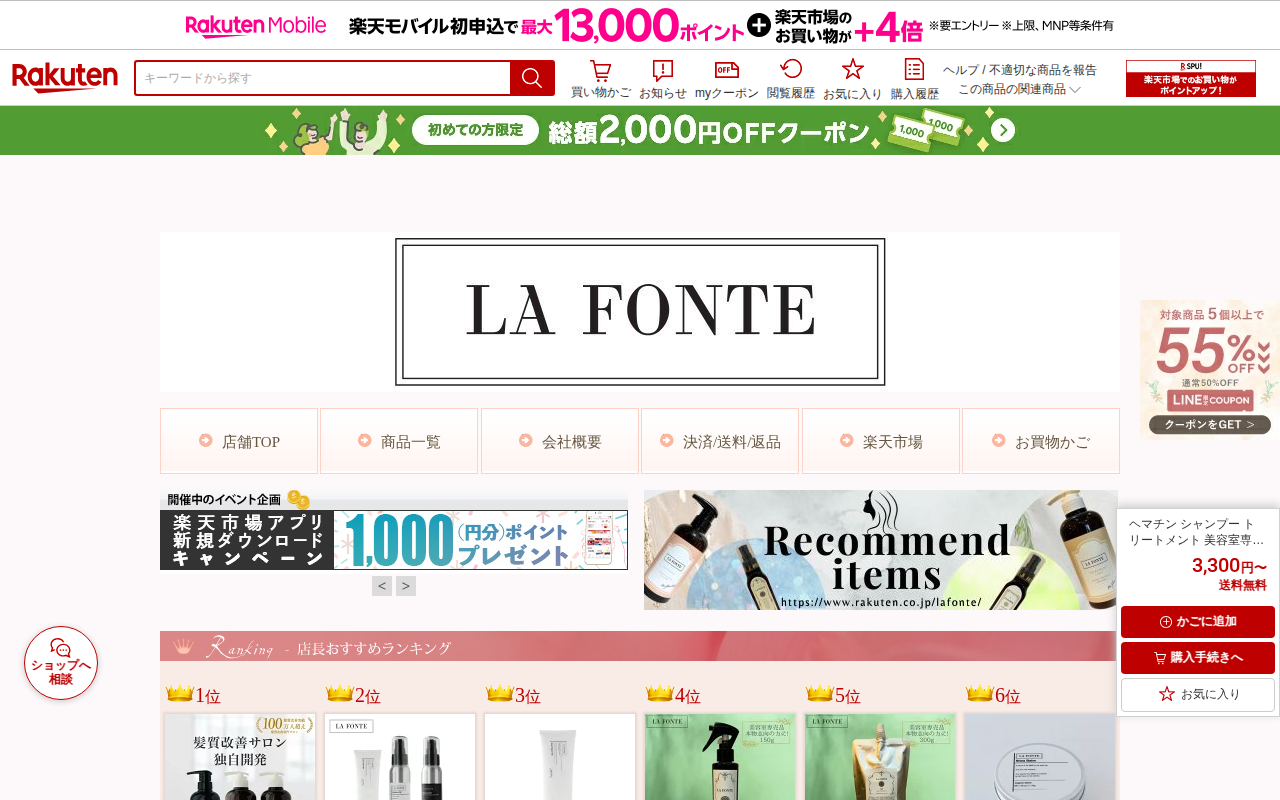Open the 1位 ranked product thumbnail
The height and width of the screenshot is (800, 1280).
point(240,756)
